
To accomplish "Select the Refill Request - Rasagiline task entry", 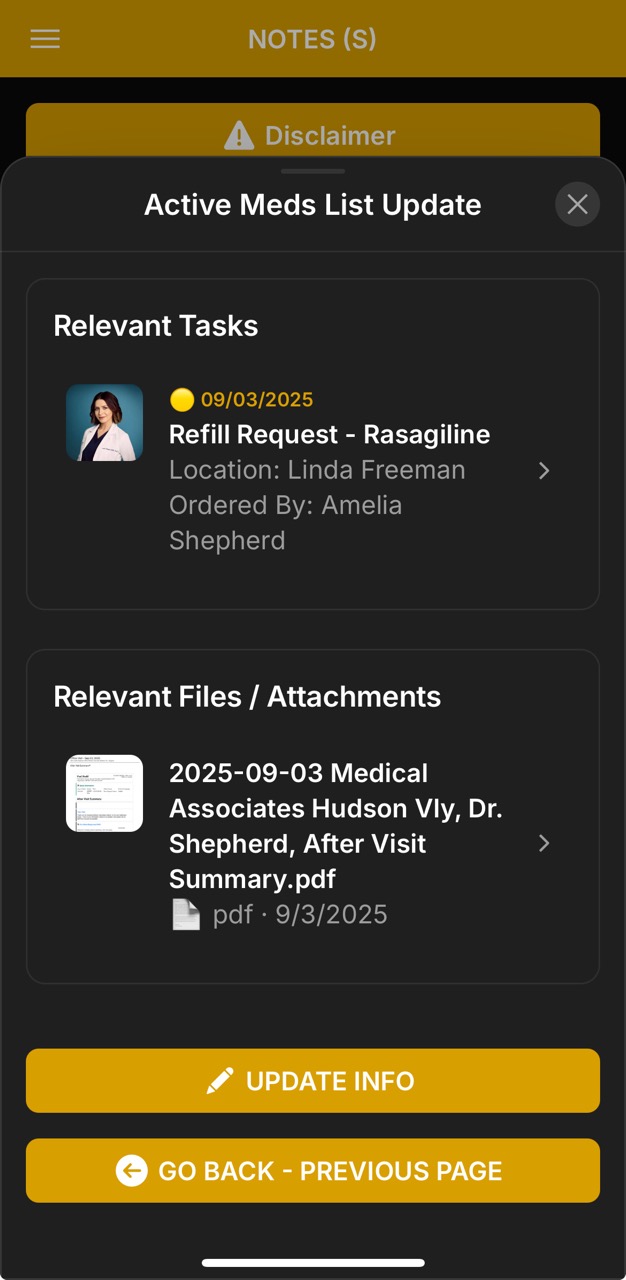I will (330, 434).
